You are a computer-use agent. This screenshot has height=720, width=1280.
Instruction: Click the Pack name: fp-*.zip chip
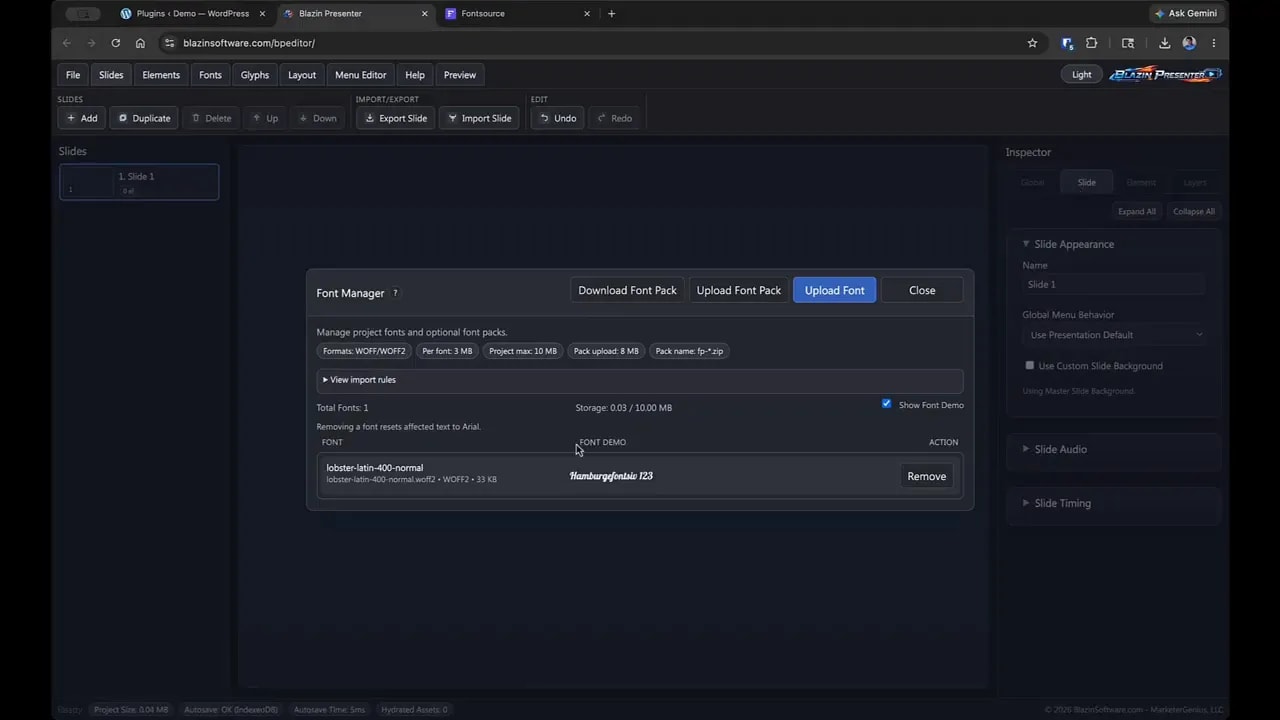pyautogui.click(x=690, y=351)
